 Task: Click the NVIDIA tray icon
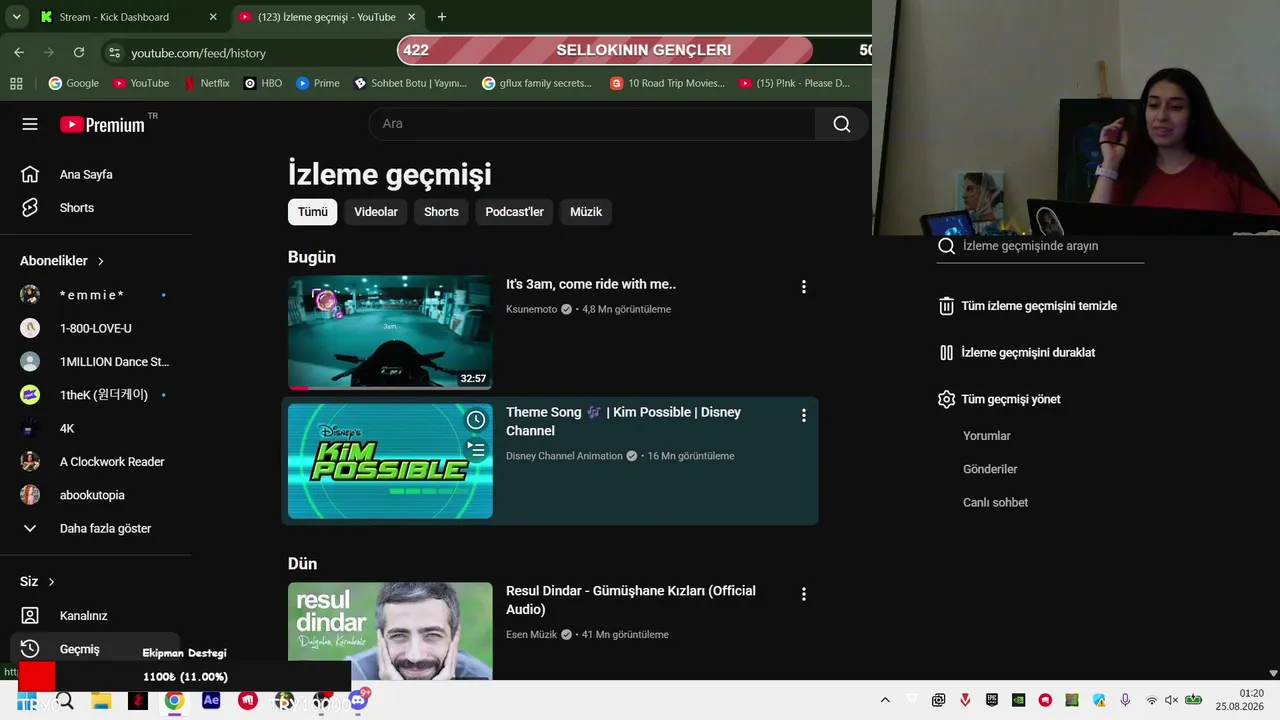click(x=1018, y=701)
